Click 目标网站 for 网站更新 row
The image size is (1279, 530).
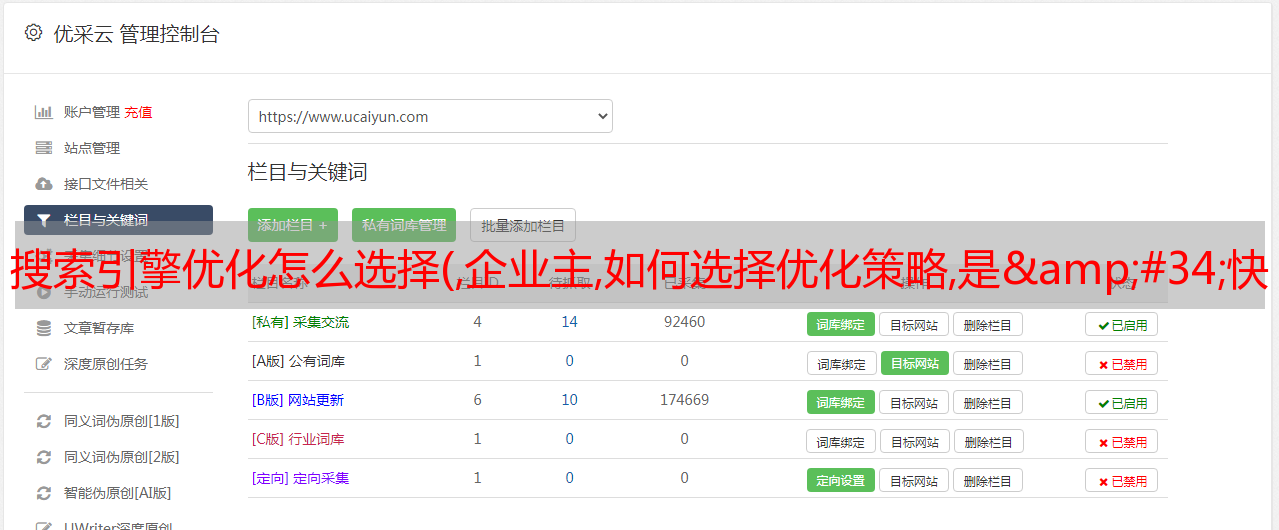point(914,402)
